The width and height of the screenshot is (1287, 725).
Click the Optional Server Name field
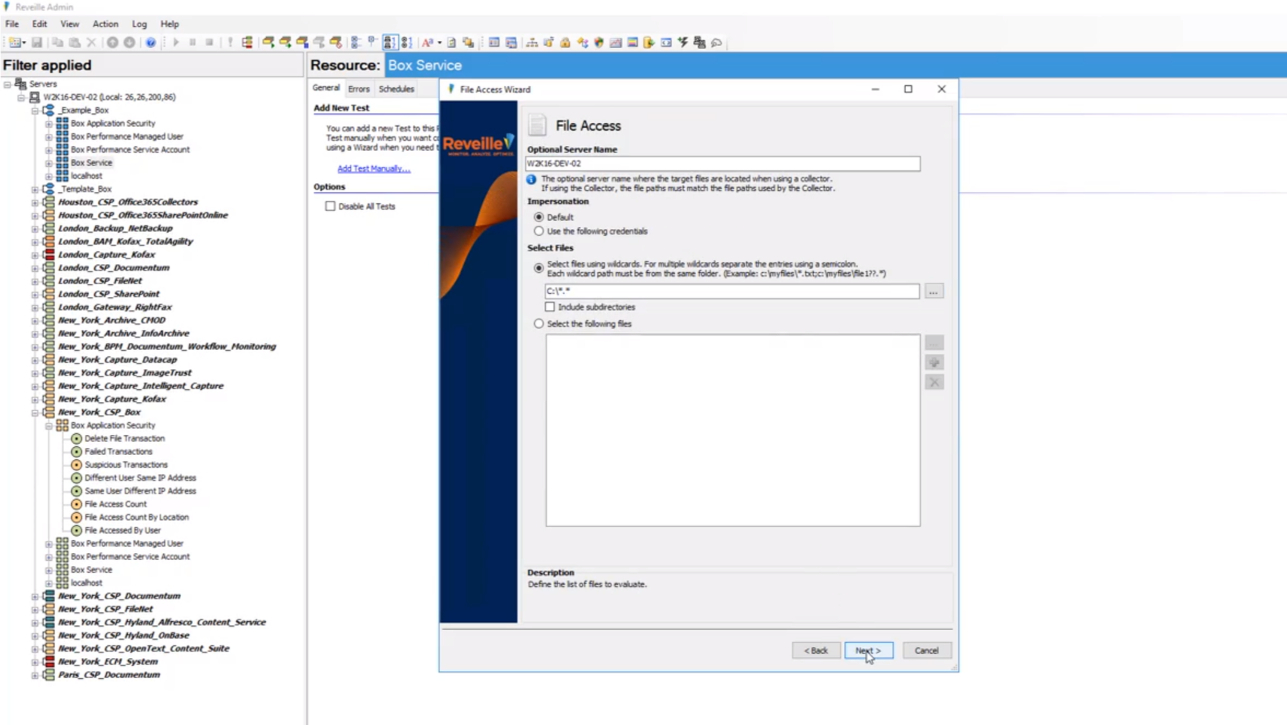tap(723, 163)
